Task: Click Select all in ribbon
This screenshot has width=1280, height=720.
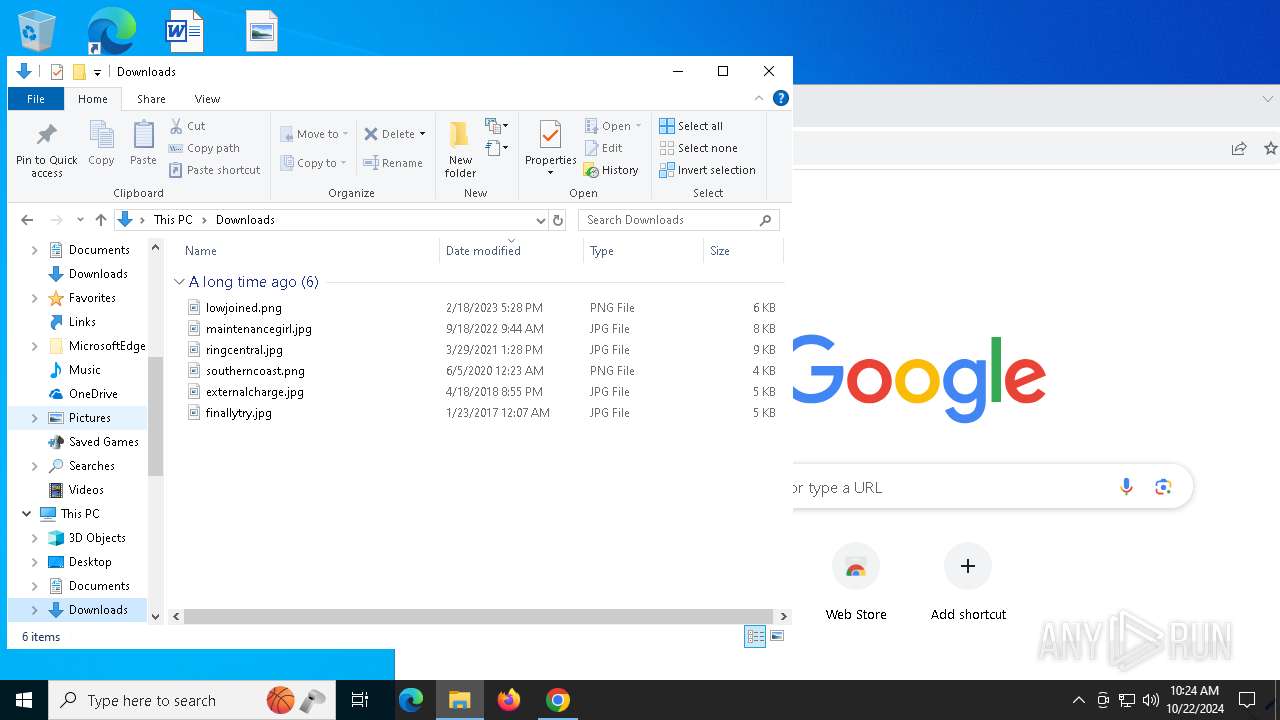Action: [691, 126]
